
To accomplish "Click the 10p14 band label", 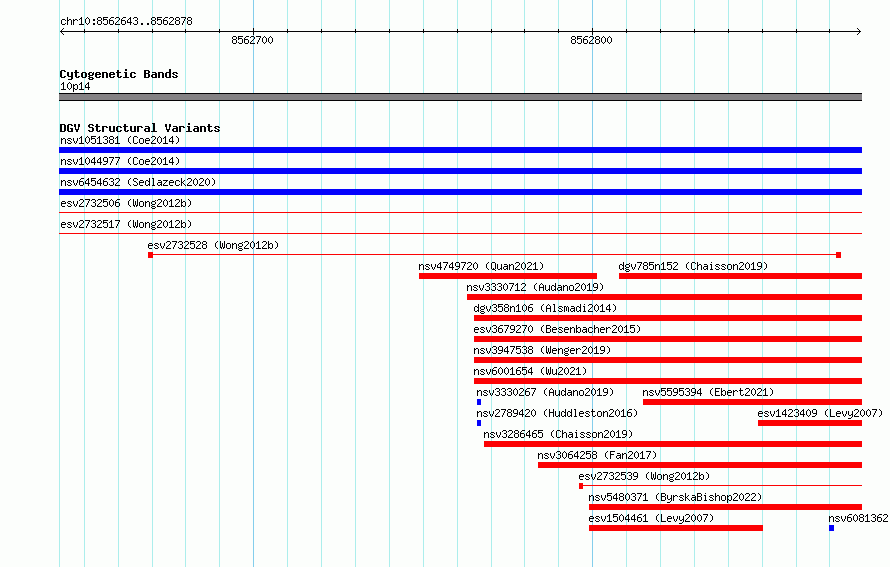I will click(x=75, y=86).
